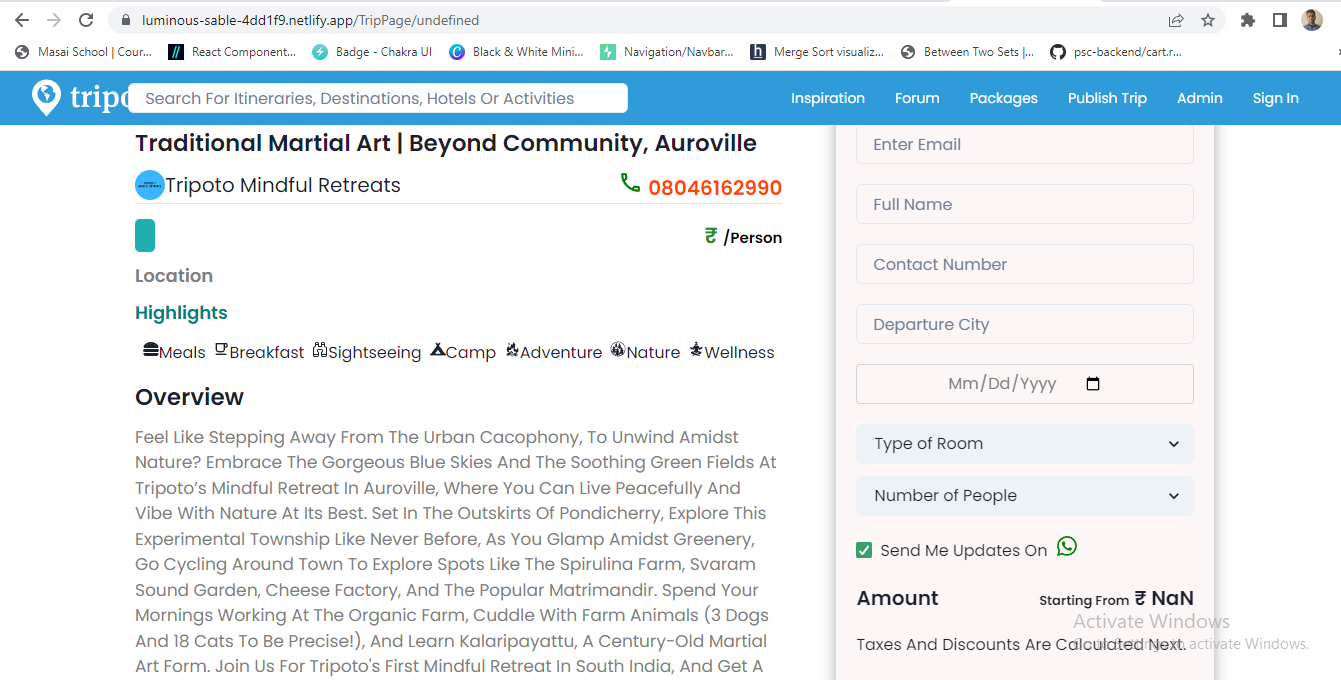1341x680 pixels.
Task: Click the Highlights heading
Action: point(181,313)
